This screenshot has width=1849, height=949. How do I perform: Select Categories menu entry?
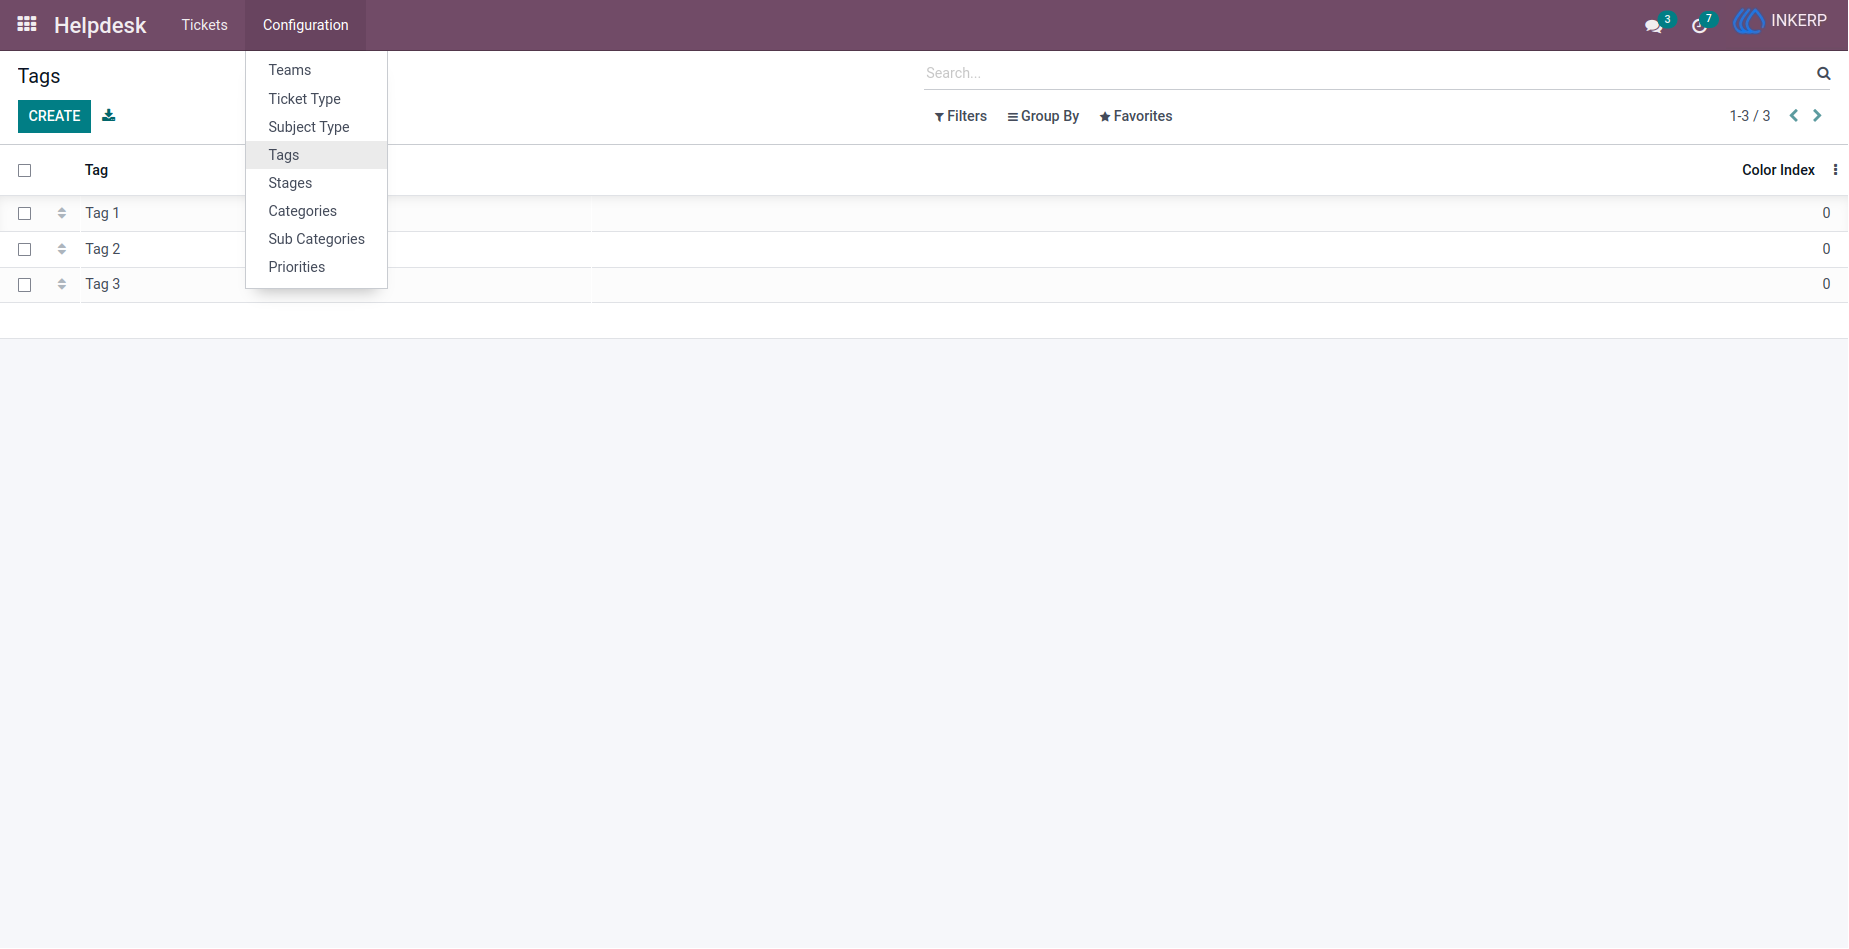point(316,211)
